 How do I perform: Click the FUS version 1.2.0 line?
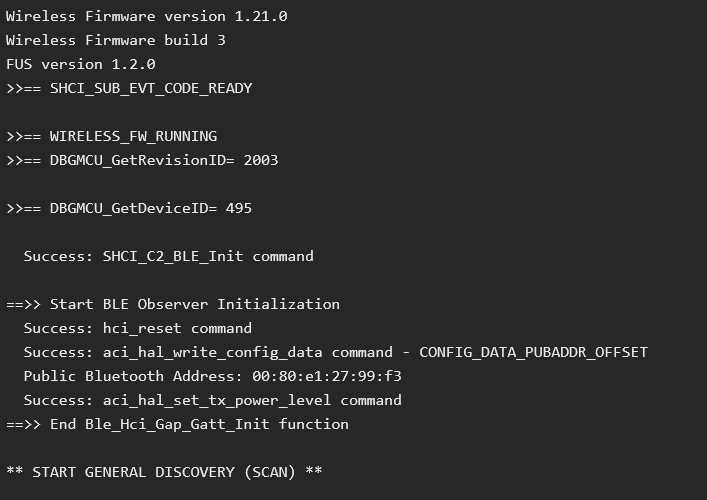click(x=80, y=64)
